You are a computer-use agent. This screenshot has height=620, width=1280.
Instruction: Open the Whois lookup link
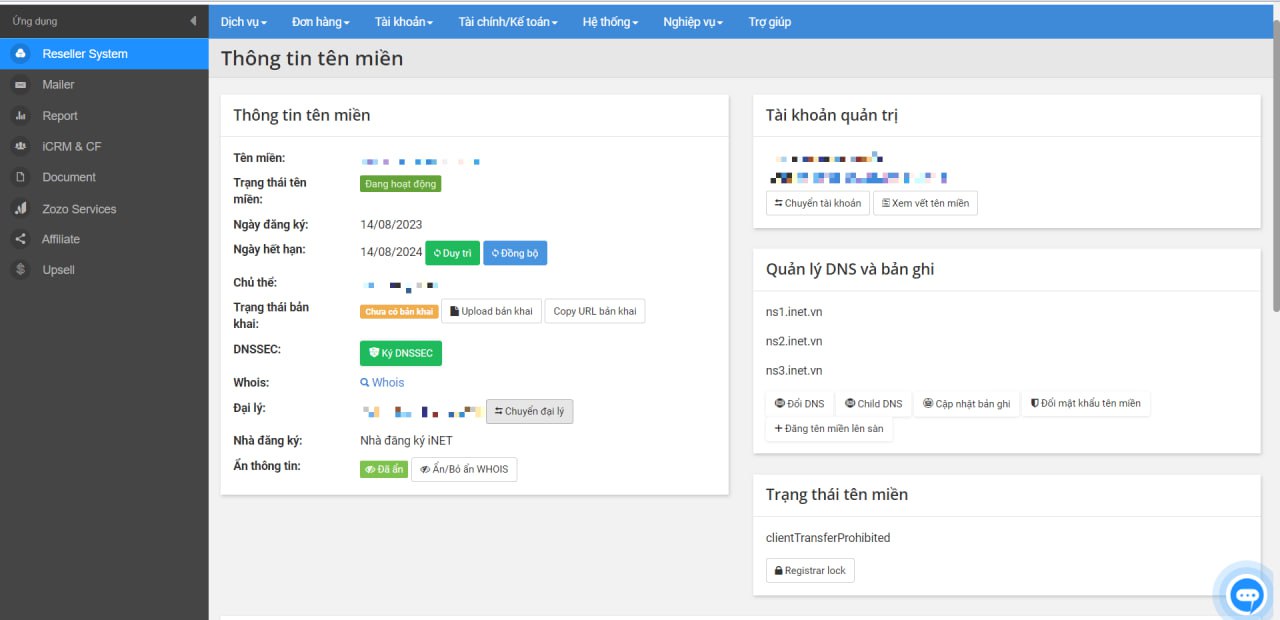click(383, 382)
